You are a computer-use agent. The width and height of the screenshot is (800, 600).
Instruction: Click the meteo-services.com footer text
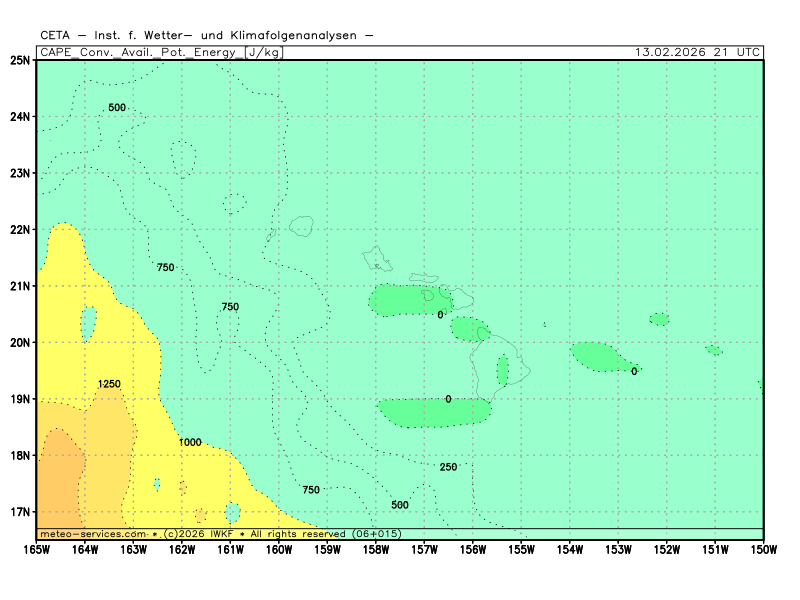92,534
